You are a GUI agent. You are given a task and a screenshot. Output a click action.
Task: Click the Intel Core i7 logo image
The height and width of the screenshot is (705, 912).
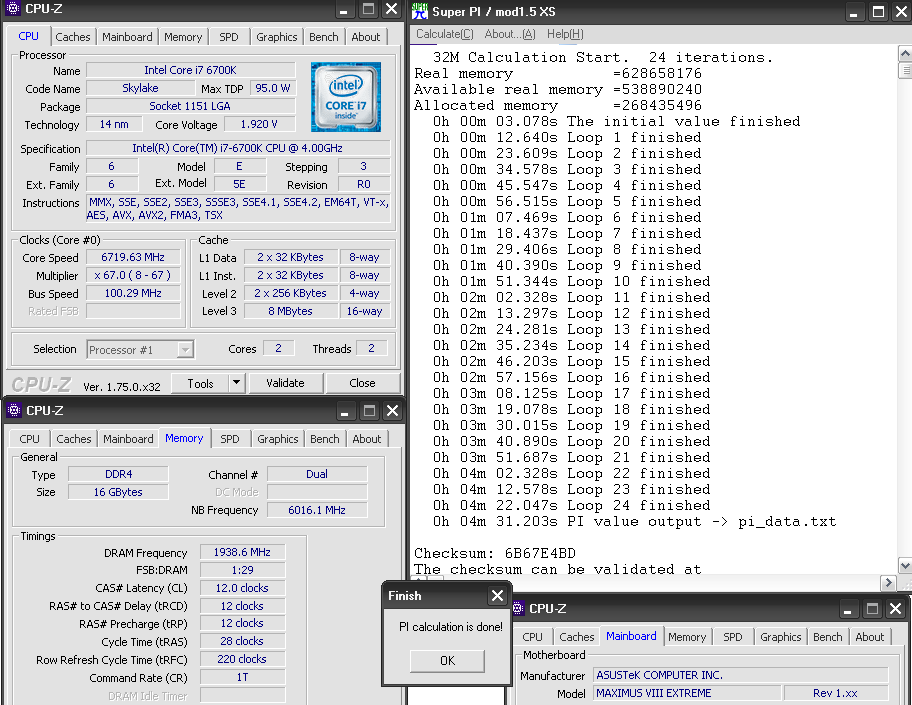(x=346, y=97)
